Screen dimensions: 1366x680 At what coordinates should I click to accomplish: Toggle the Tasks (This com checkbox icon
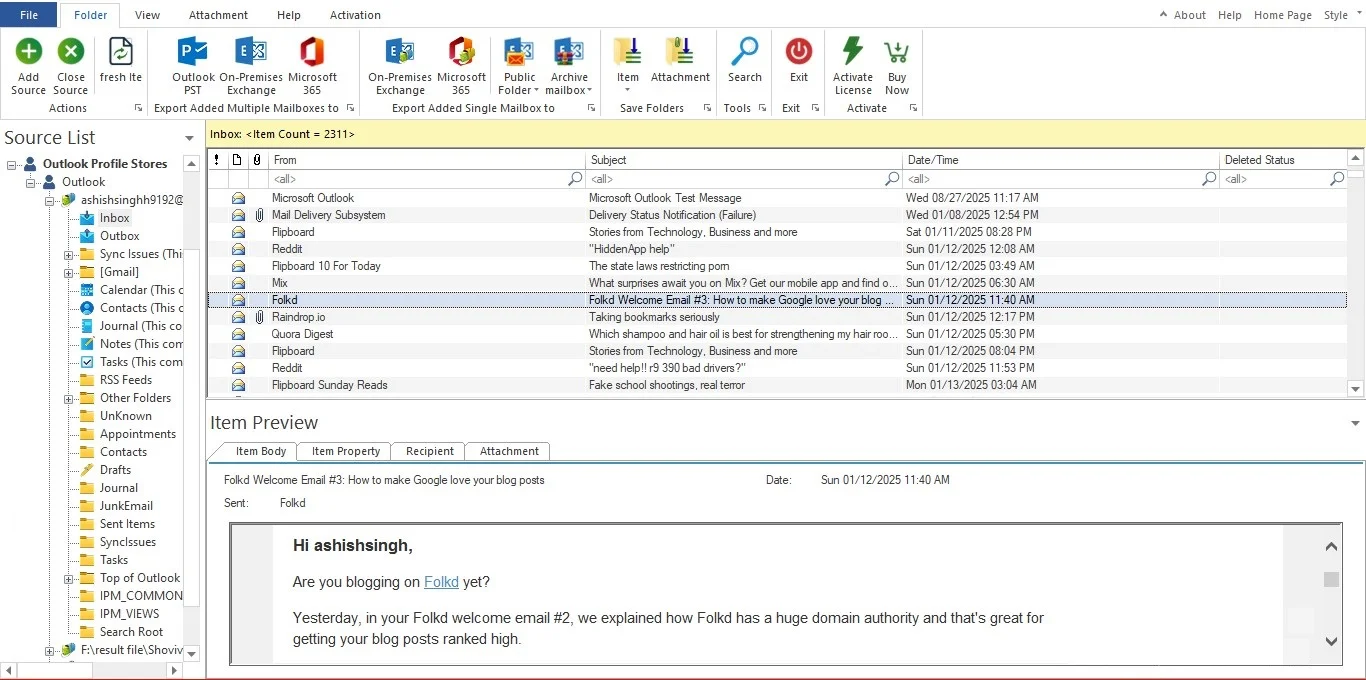[87, 362]
